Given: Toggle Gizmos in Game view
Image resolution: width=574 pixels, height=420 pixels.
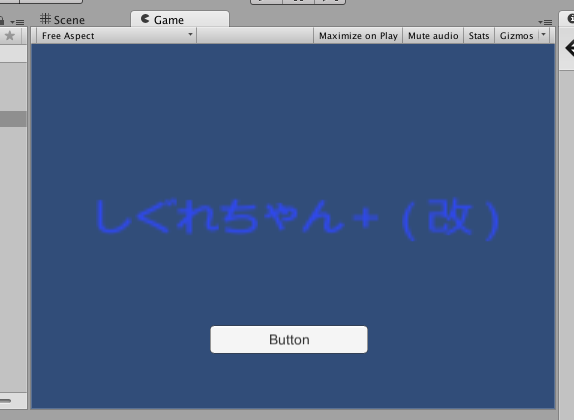Looking at the screenshot, I should (x=516, y=36).
